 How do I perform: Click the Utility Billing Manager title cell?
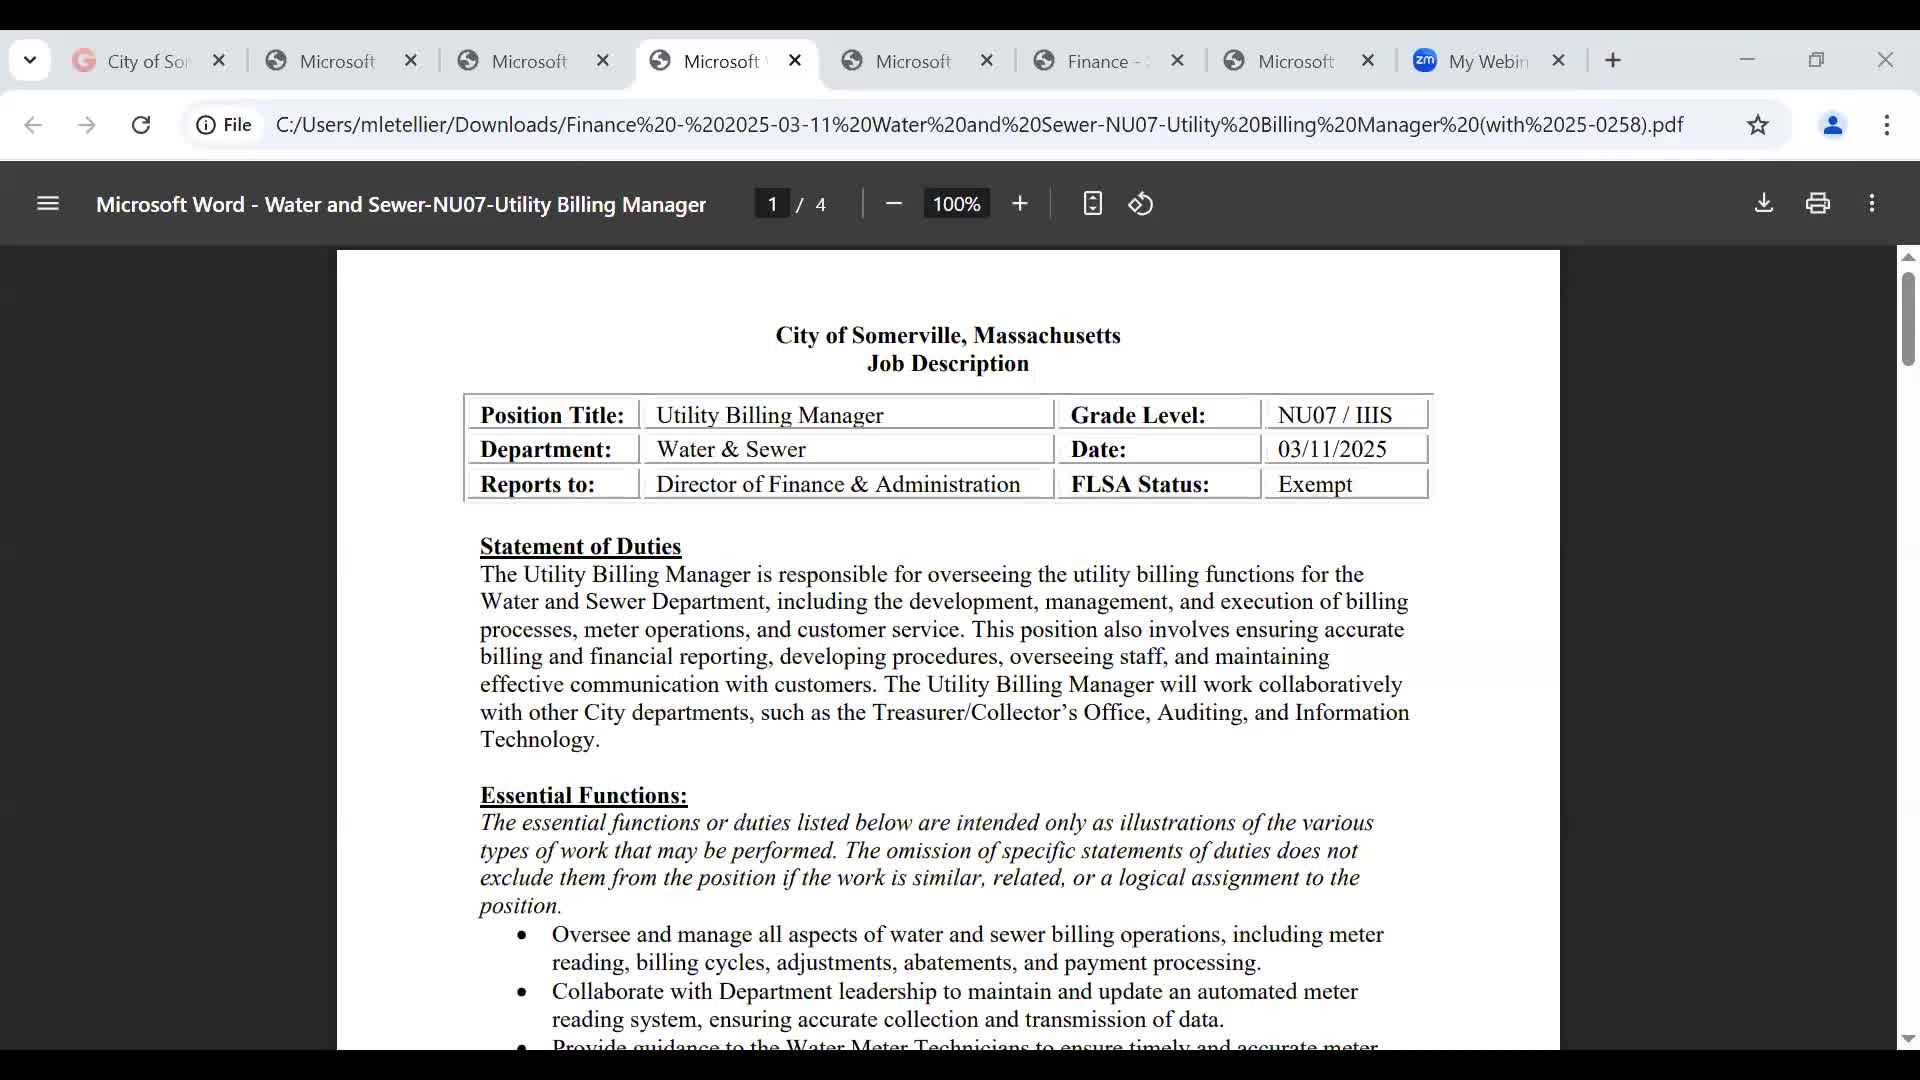click(x=848, y=415)
